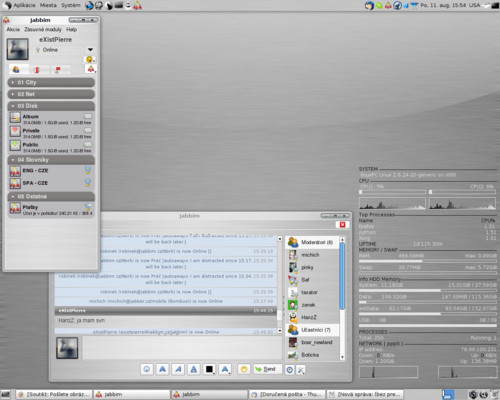Collapse the 03 Disk group
This screenshot has height=400, width=500.
[51, 106]
